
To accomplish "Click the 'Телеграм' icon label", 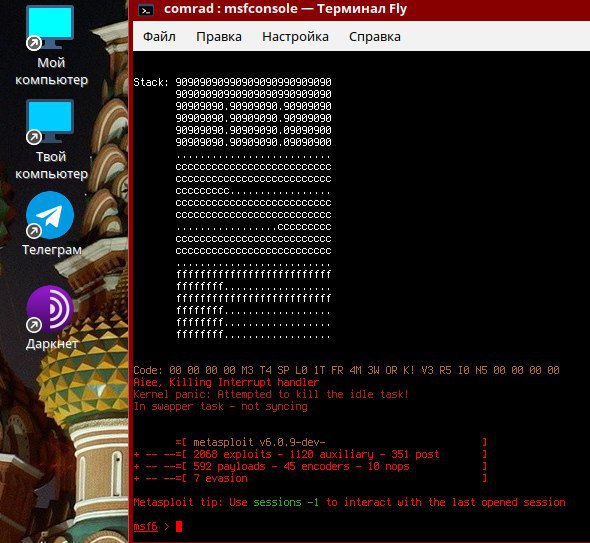I will (x=52, y=250).
